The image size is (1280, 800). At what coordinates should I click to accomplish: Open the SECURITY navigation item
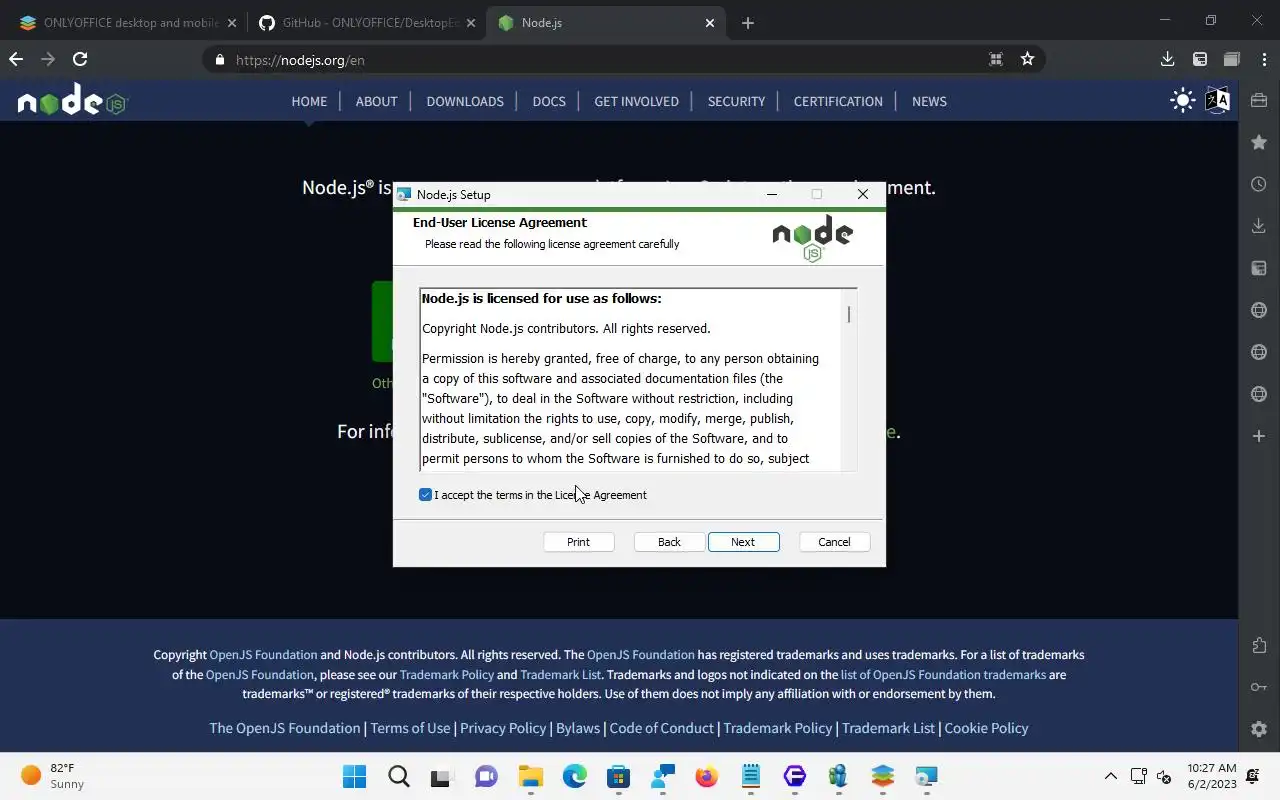point(736,101)
